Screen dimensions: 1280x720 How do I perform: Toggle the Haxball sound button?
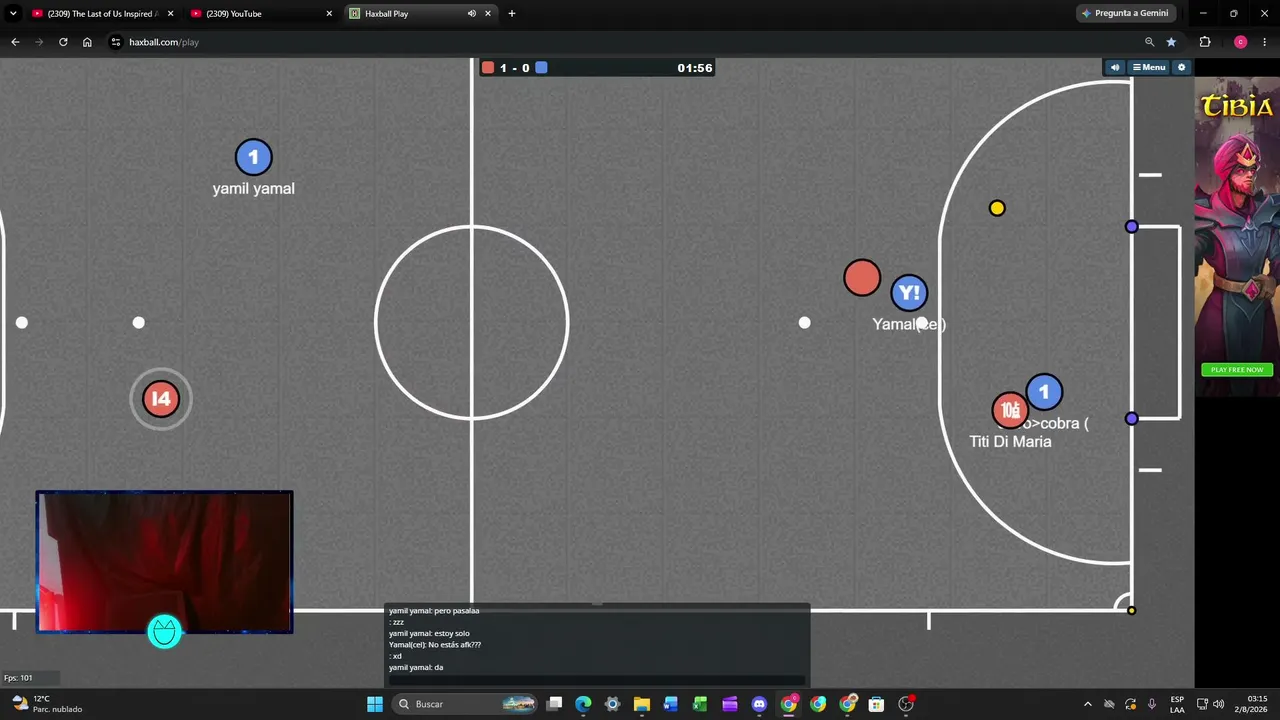click(1115, 67)
